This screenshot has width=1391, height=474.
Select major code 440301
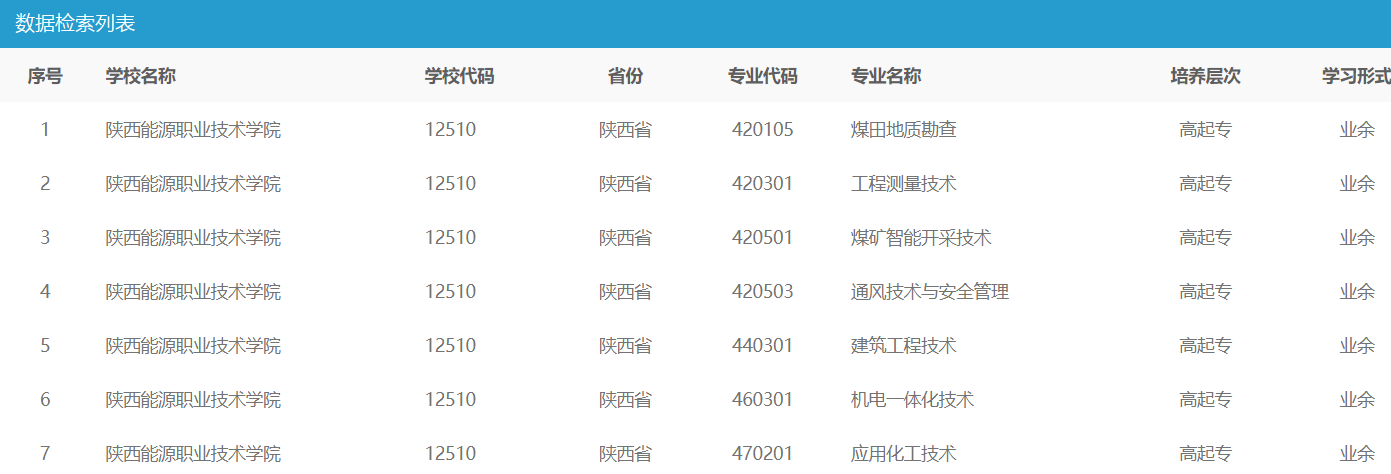click(x=763, y=346)
